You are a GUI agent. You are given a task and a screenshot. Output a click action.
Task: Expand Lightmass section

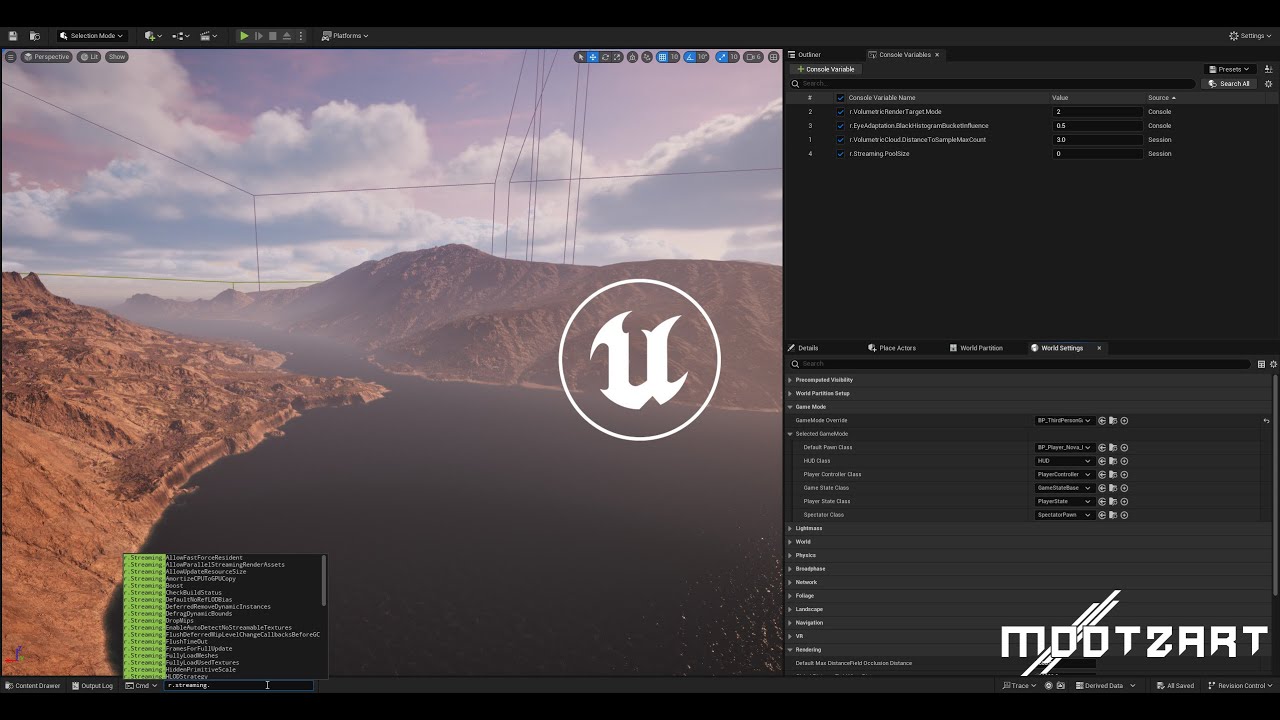pyautogui.click(x=790, y=529)
